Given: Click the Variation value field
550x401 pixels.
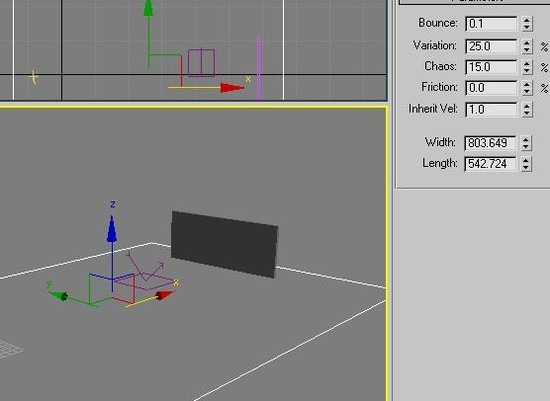Looking at the screenshot, I should click(491, 46).
